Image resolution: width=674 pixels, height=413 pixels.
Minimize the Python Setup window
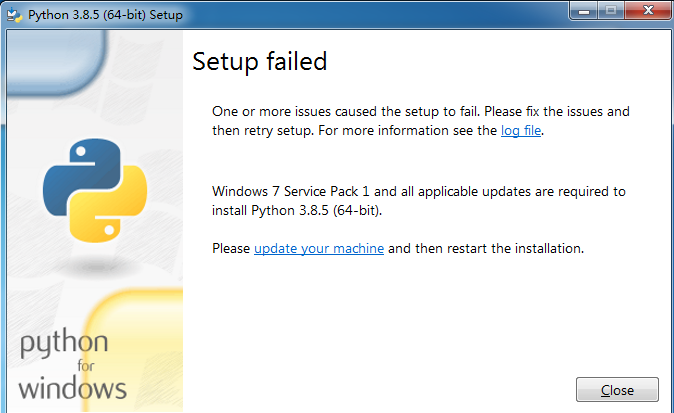pos(584,10)
